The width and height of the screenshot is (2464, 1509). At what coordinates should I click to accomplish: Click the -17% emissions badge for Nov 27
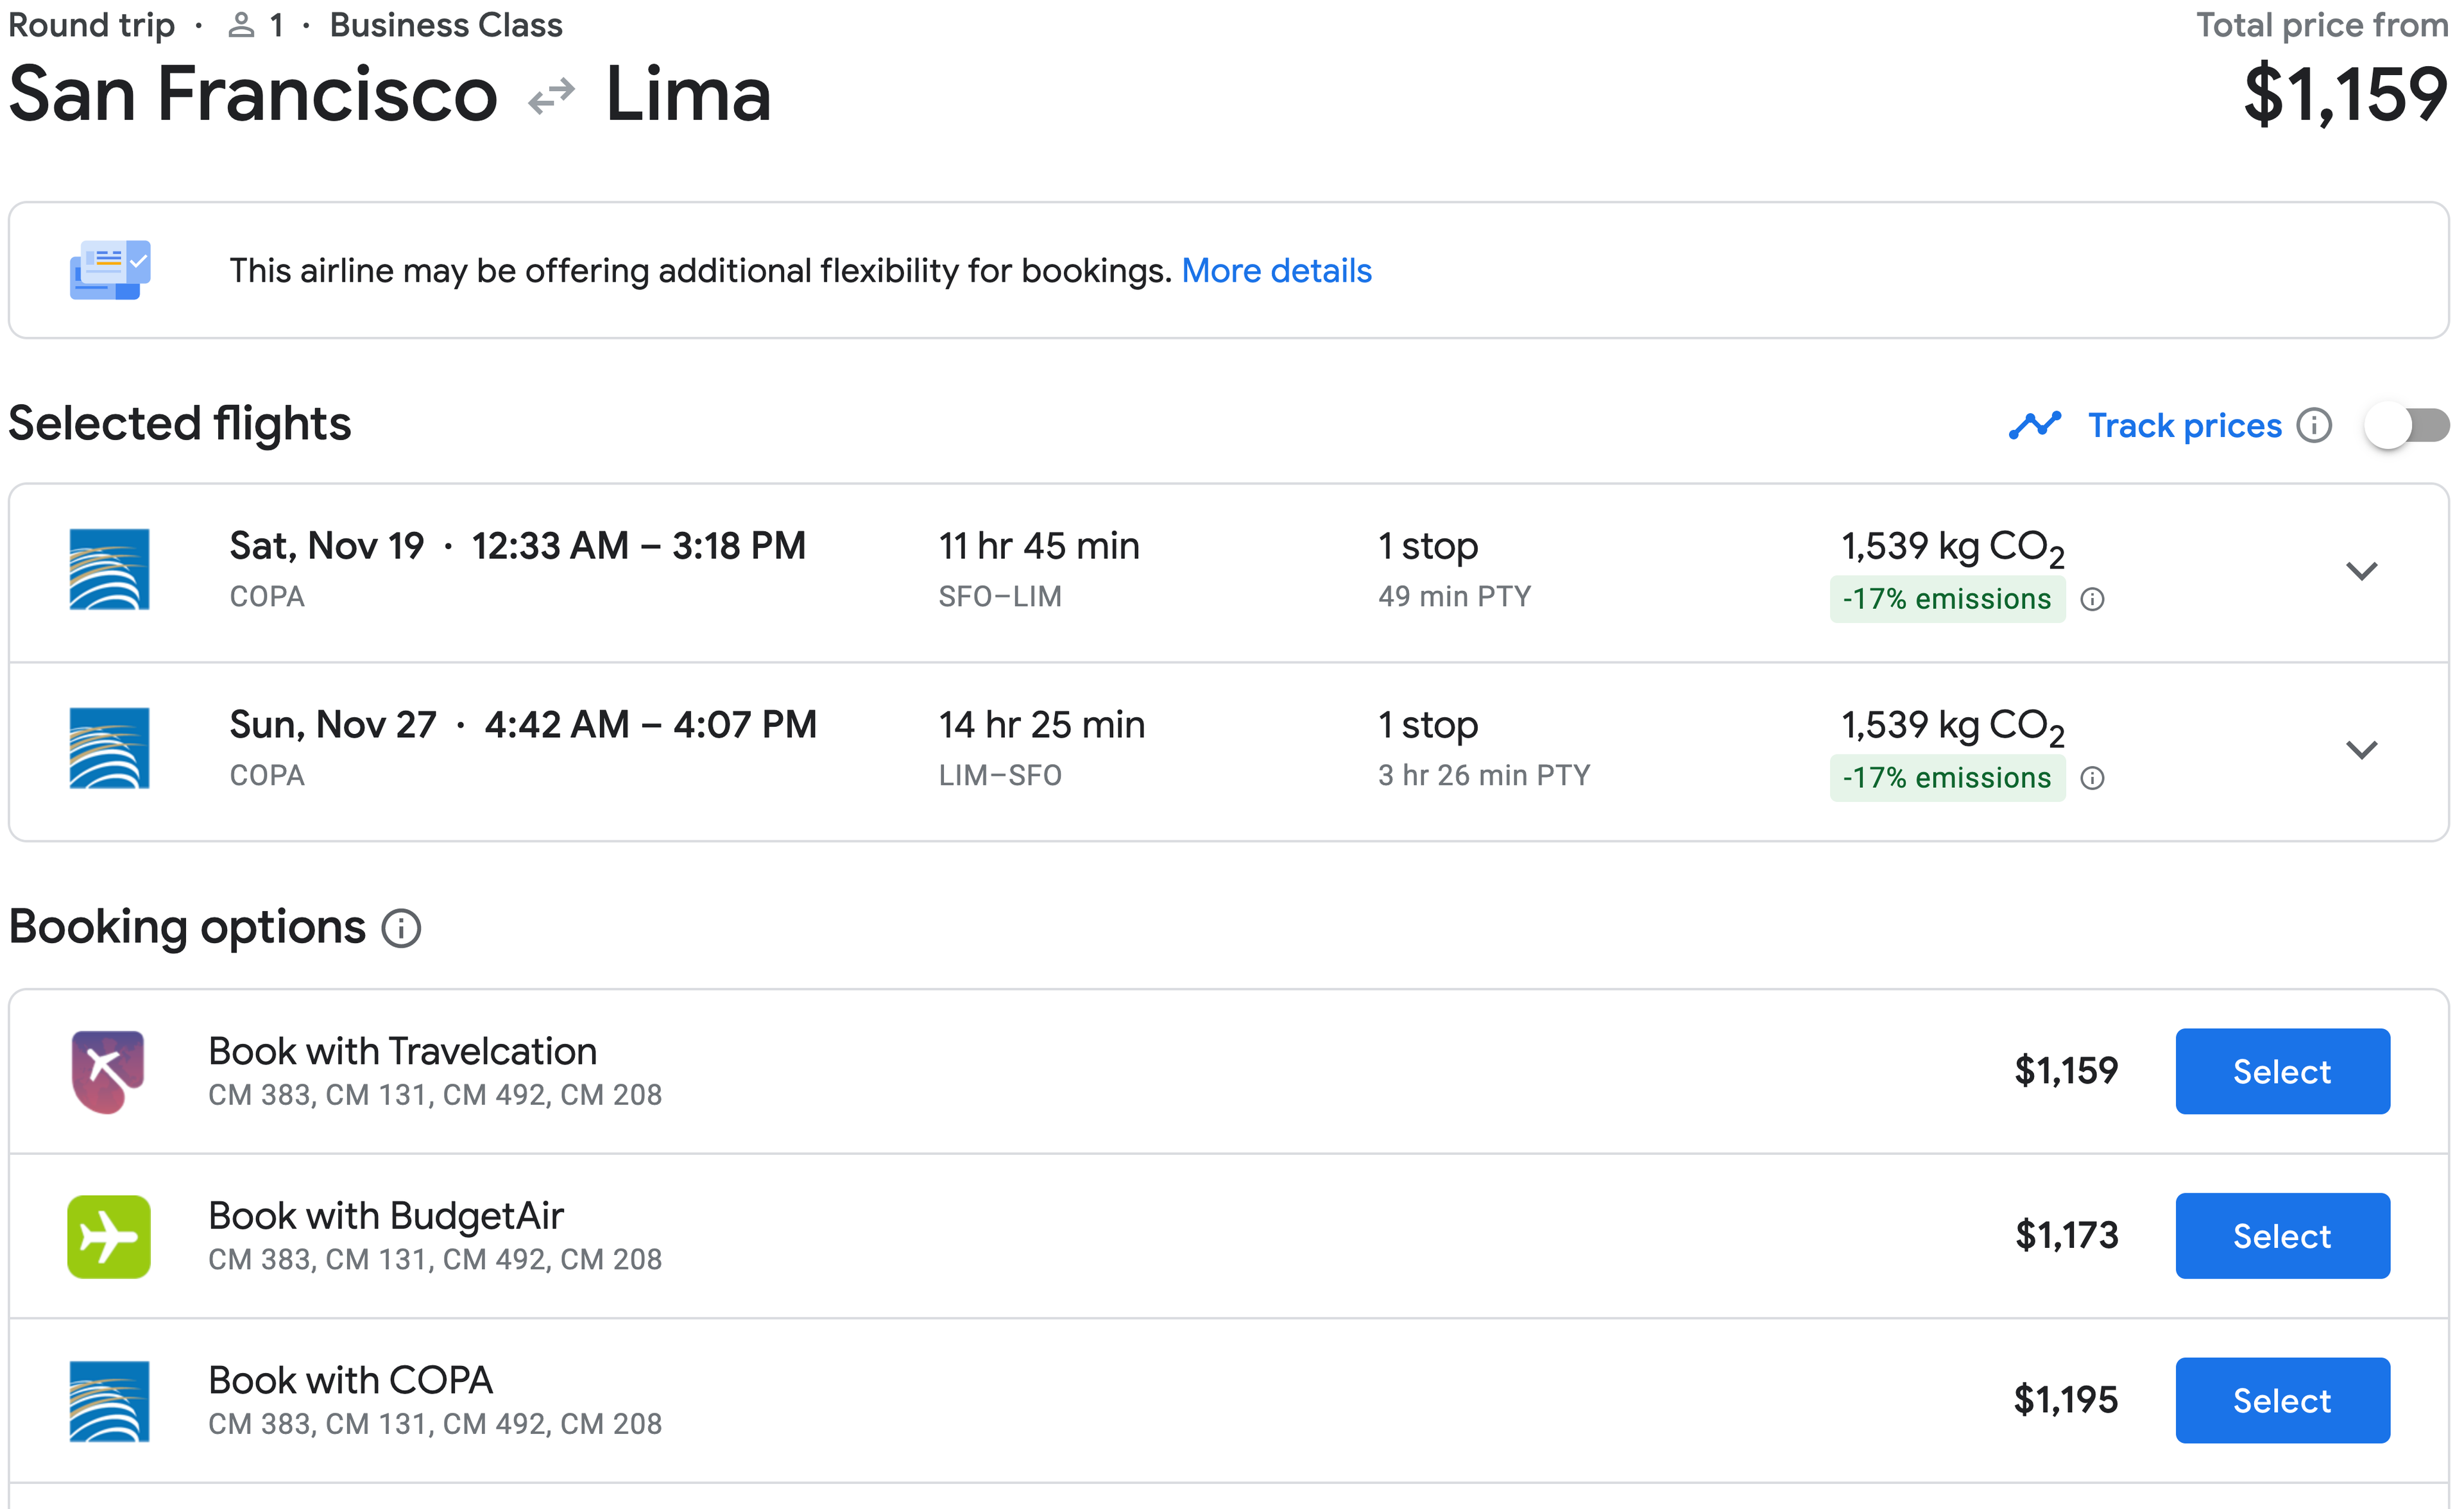[1947, 778]
